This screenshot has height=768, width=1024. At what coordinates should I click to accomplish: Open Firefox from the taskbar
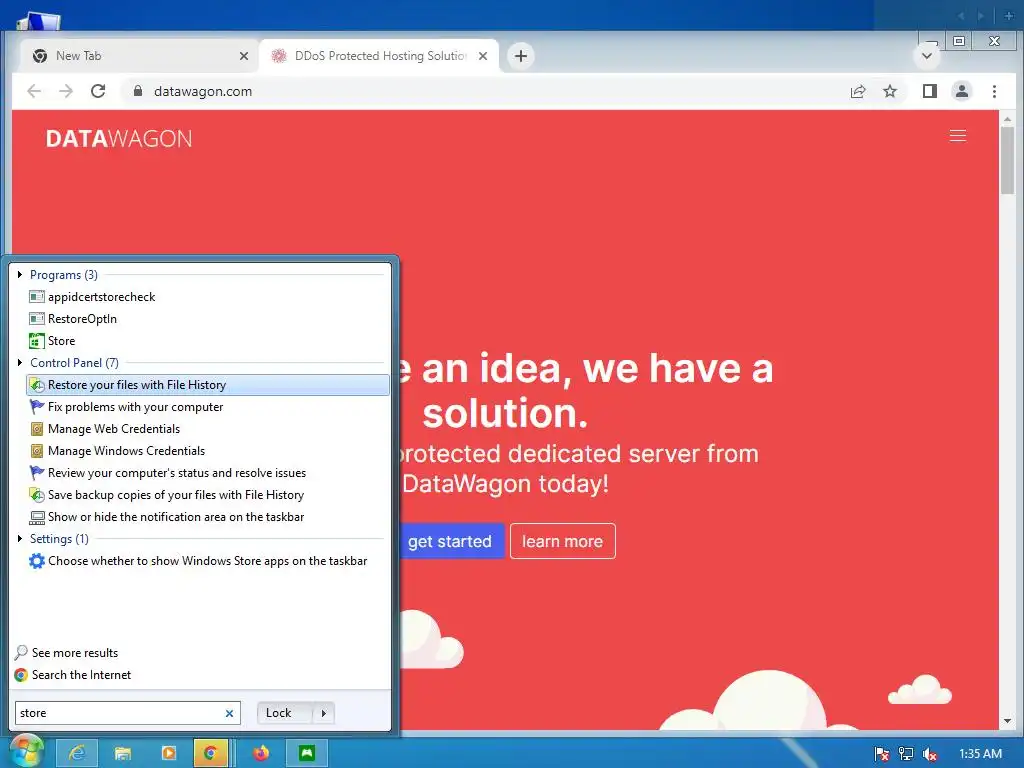click(x=261, y=753)
